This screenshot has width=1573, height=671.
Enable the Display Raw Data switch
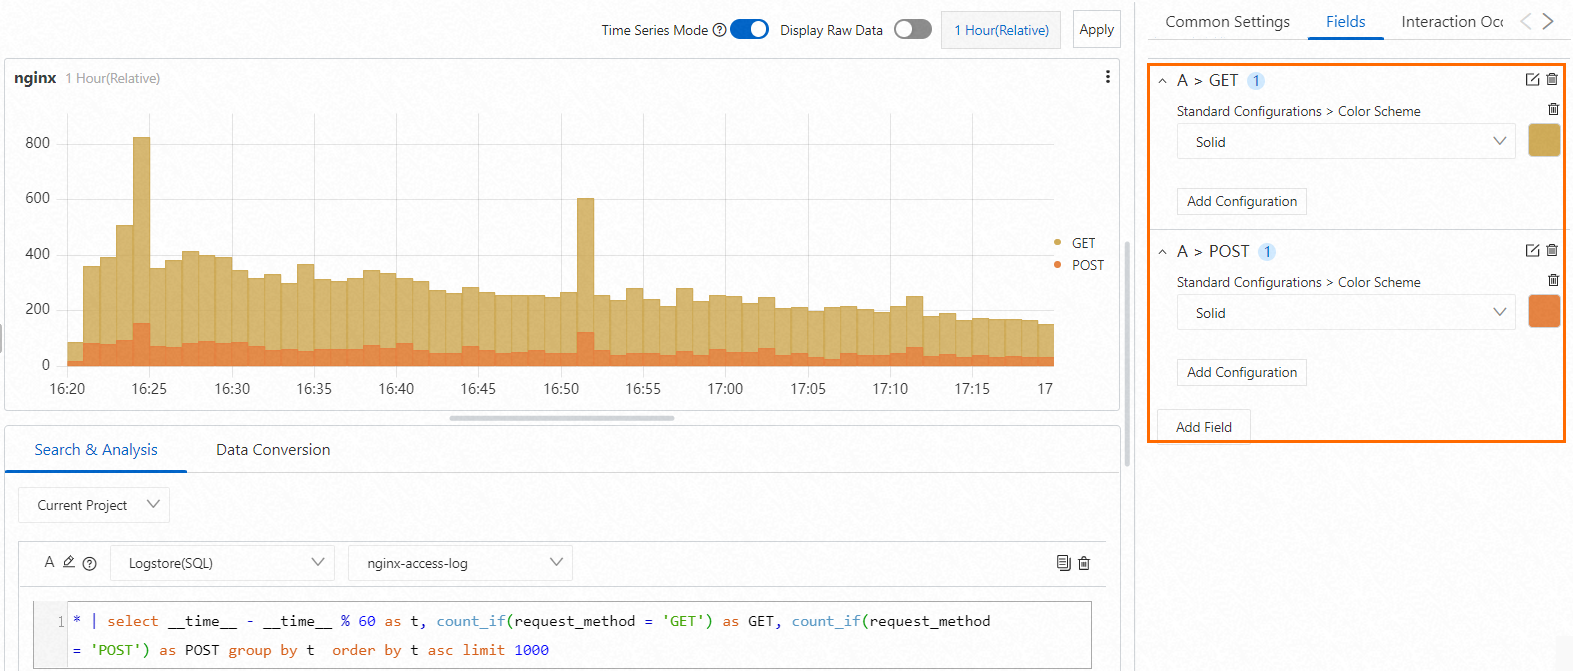coord(913,29)
